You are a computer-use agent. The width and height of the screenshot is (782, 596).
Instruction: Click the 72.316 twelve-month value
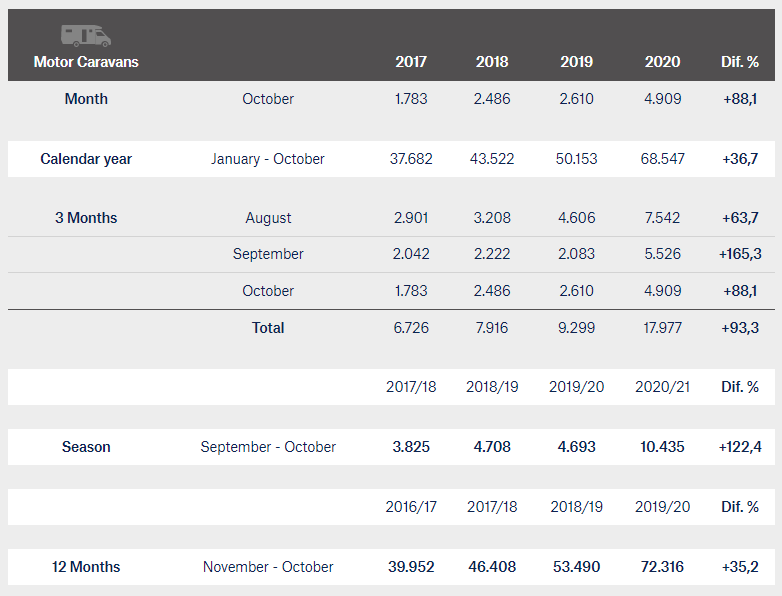[662, 567]
